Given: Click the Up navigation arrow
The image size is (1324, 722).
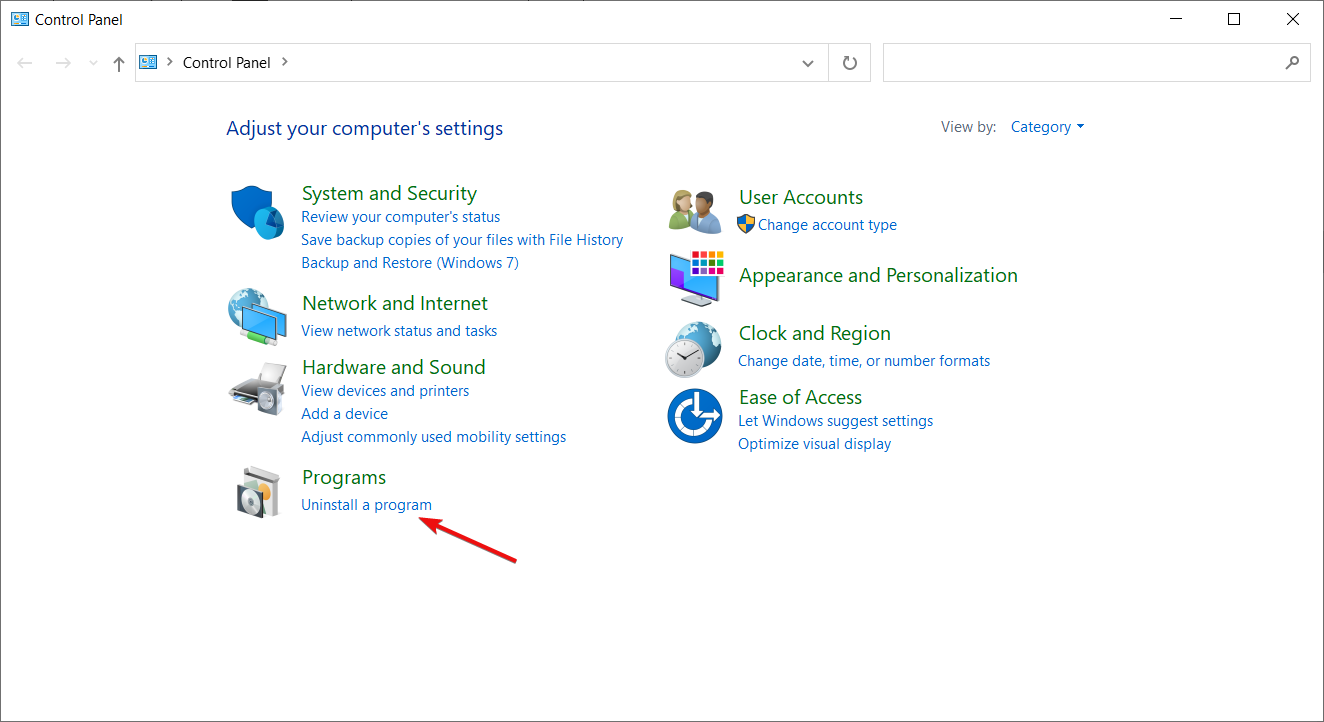Looking at the screenshot, I should point(118,62).
